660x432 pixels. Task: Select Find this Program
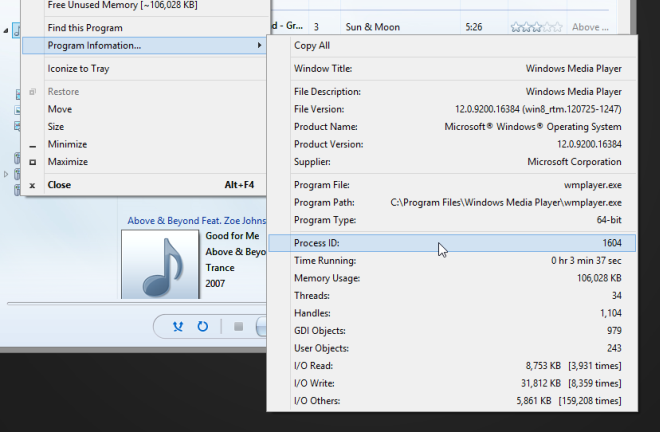(x=144, y=28)
